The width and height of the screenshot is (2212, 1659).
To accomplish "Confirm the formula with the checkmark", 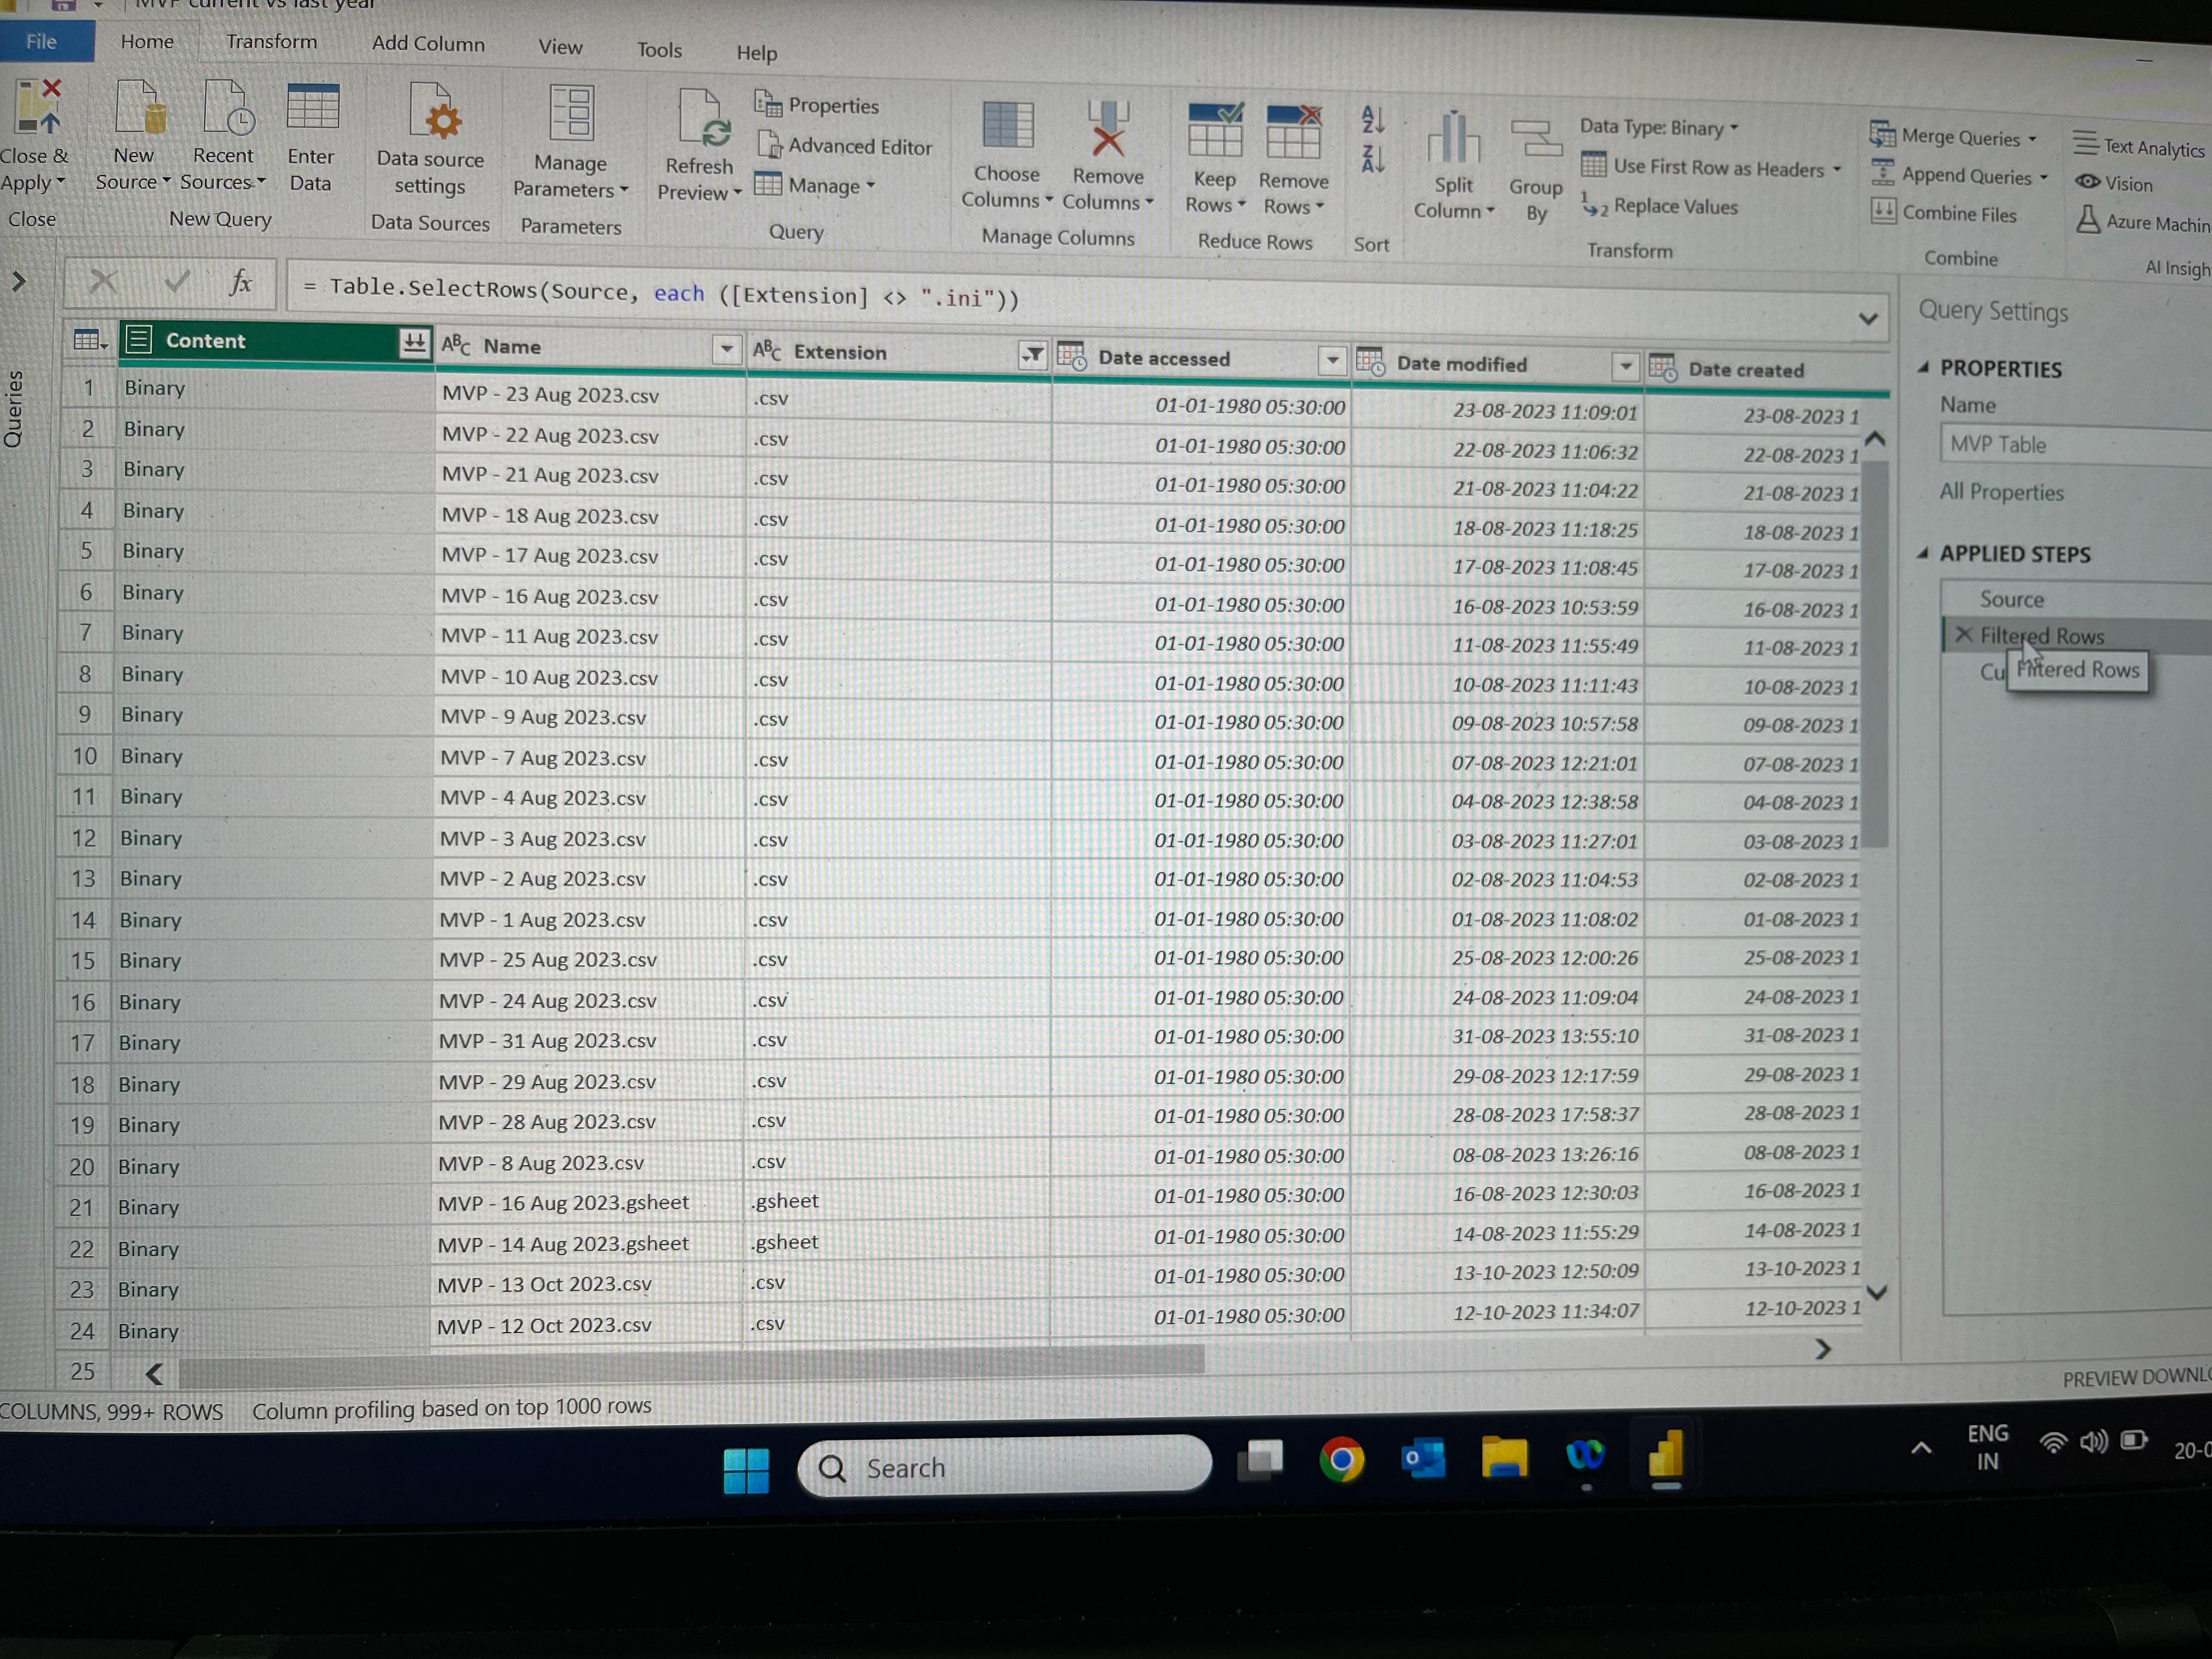I will point(177,283).
